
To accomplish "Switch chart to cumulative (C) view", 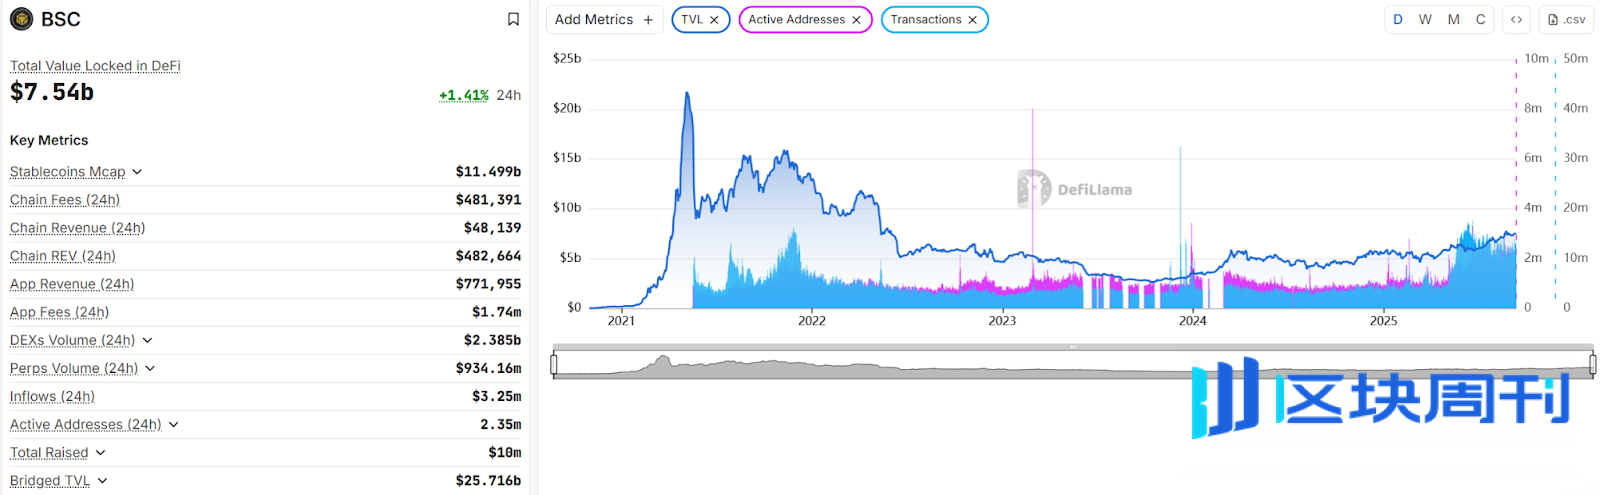I will [1480, 19].
